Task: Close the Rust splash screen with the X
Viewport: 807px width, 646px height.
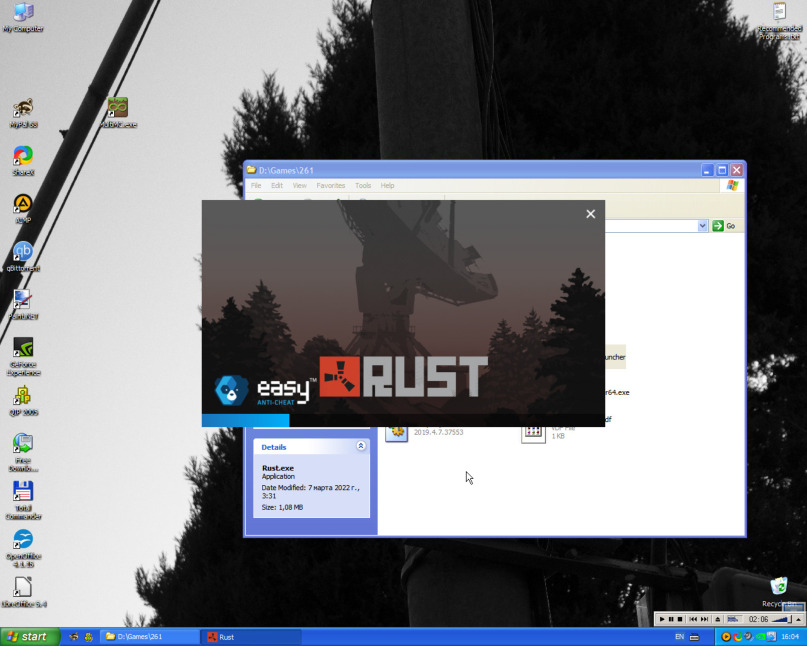Action: click(x=590, y=214)
